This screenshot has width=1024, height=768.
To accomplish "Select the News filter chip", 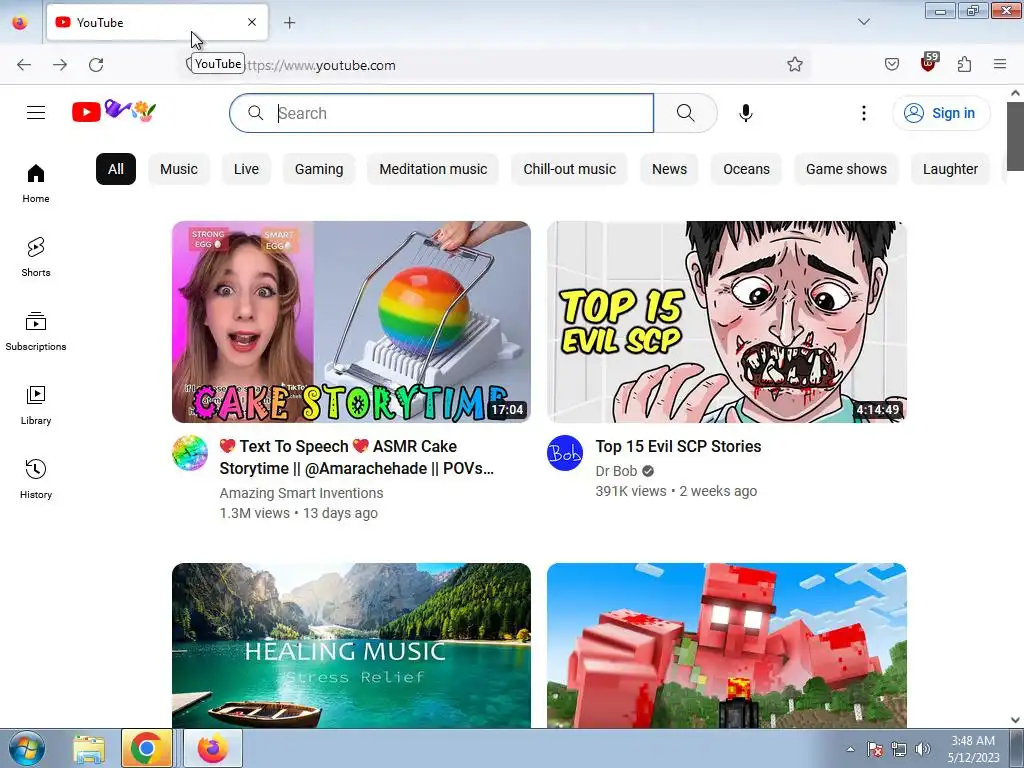I will pos(669,169).
